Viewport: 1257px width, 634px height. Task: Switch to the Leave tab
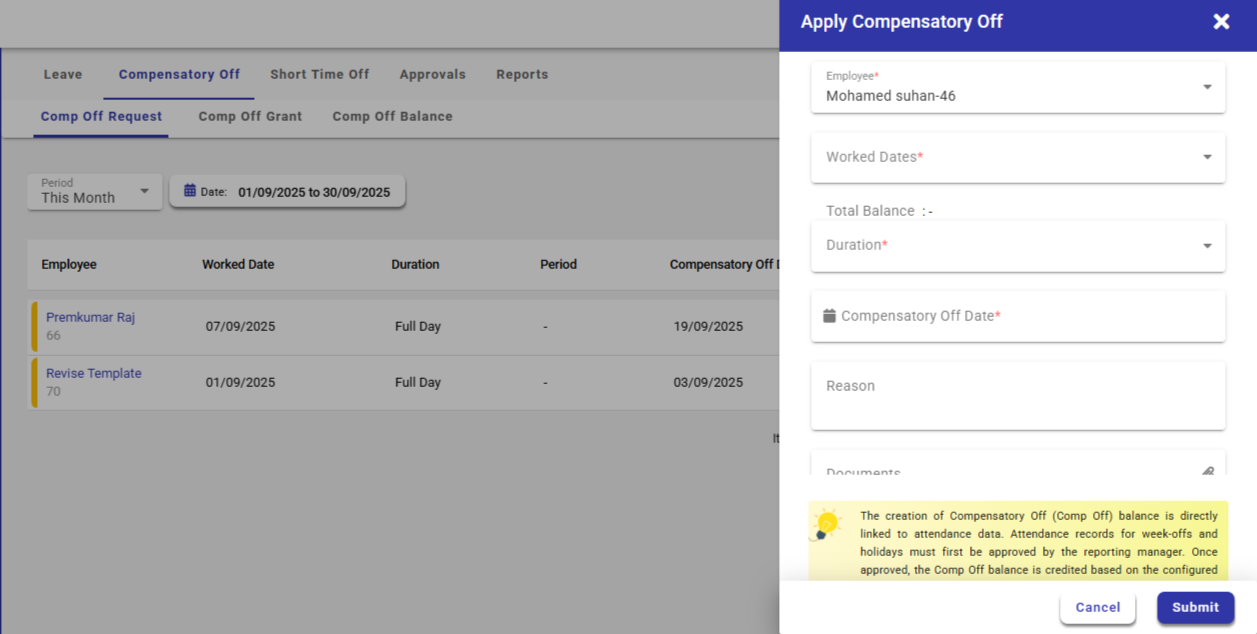[x=63, y=75]
